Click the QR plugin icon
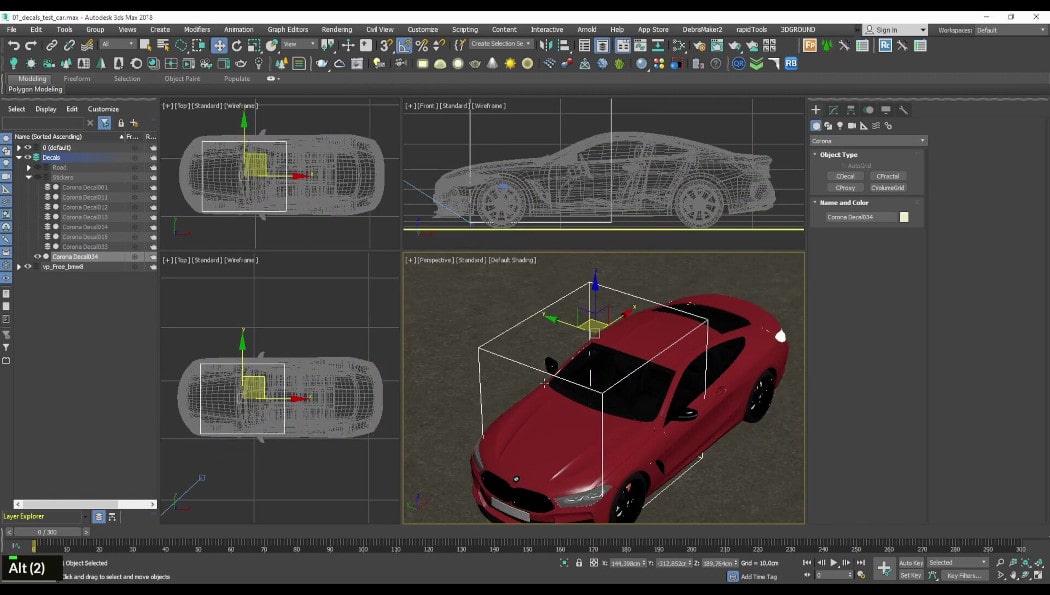The height and width of the screenshot is (595, 1050). pos(739,64)
